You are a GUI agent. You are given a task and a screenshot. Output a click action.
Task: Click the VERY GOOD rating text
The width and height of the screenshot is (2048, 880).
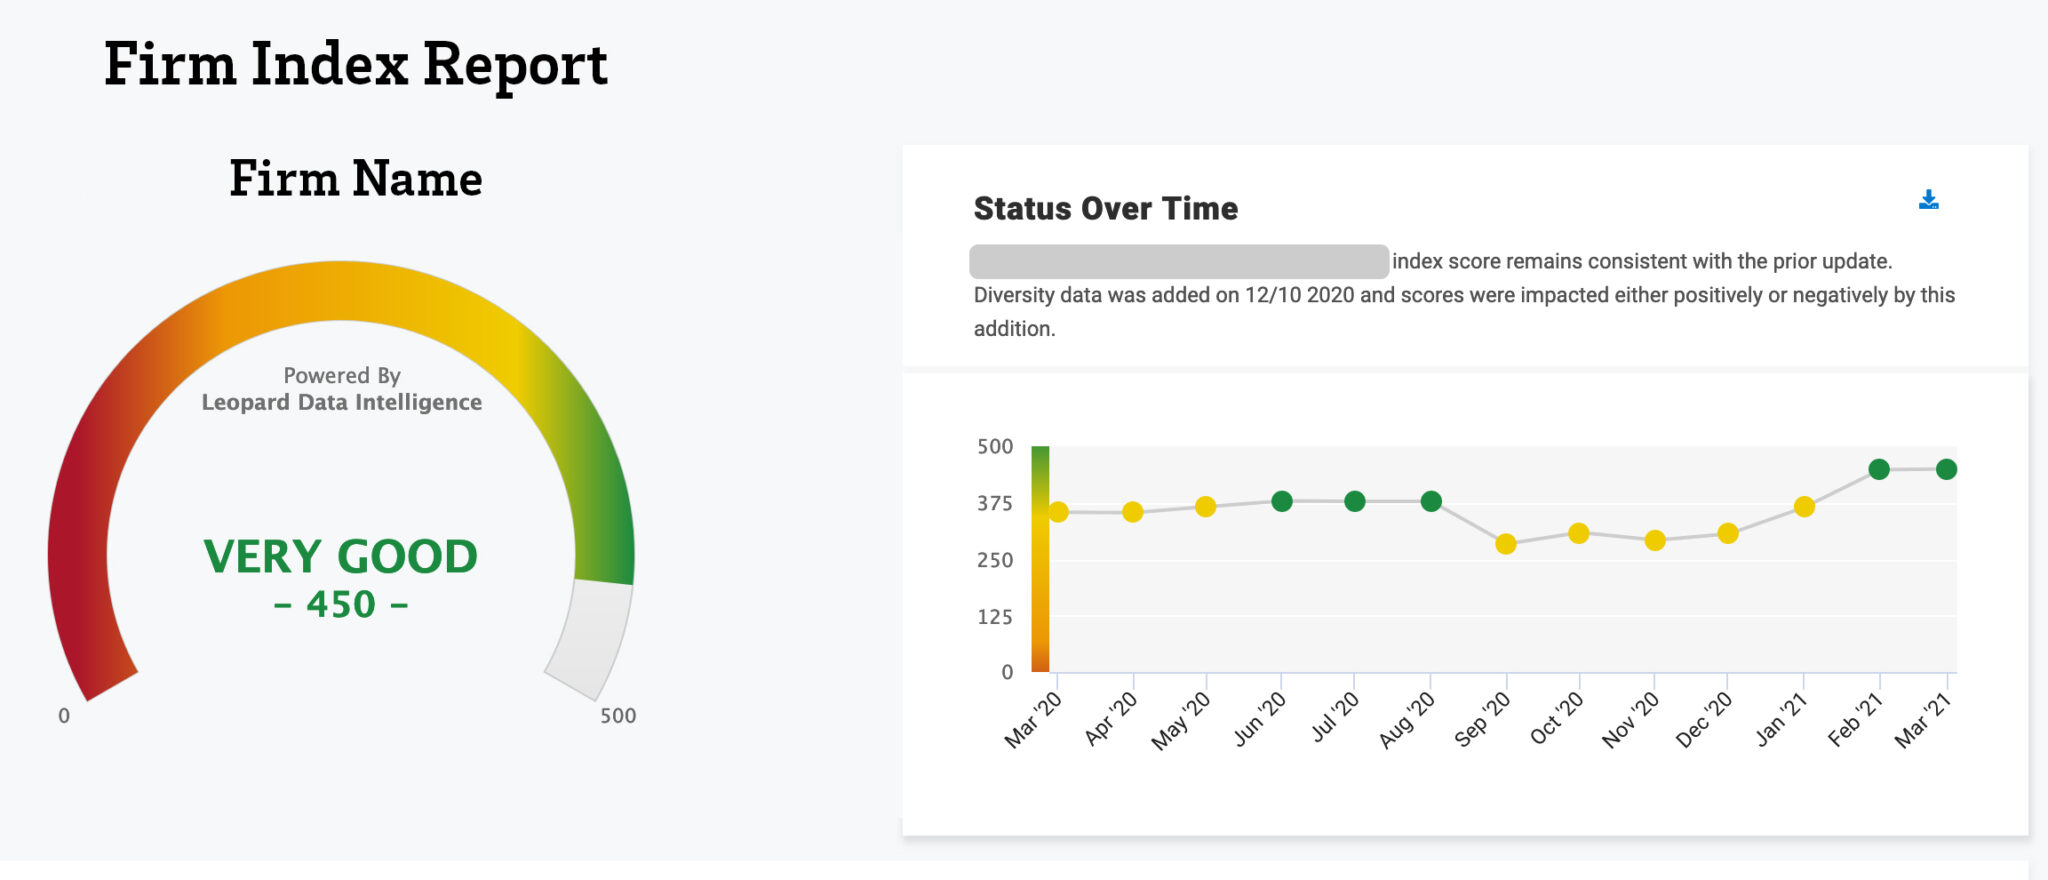tap(341, 557)
